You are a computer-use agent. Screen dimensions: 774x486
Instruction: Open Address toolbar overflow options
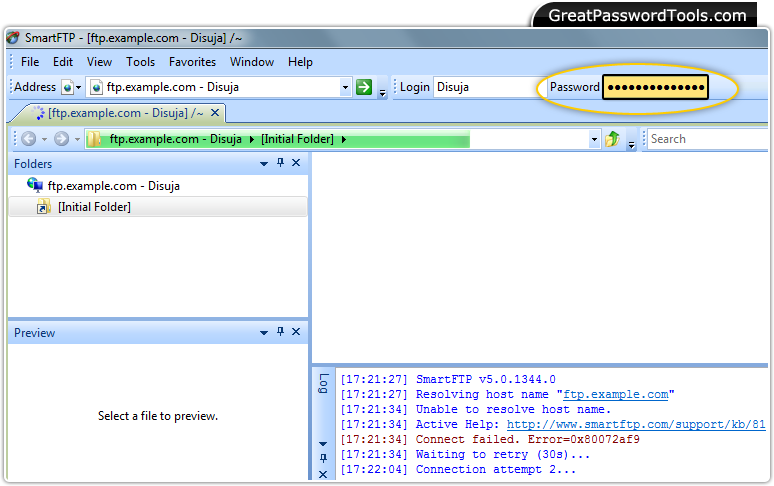[x=383, y=92]
